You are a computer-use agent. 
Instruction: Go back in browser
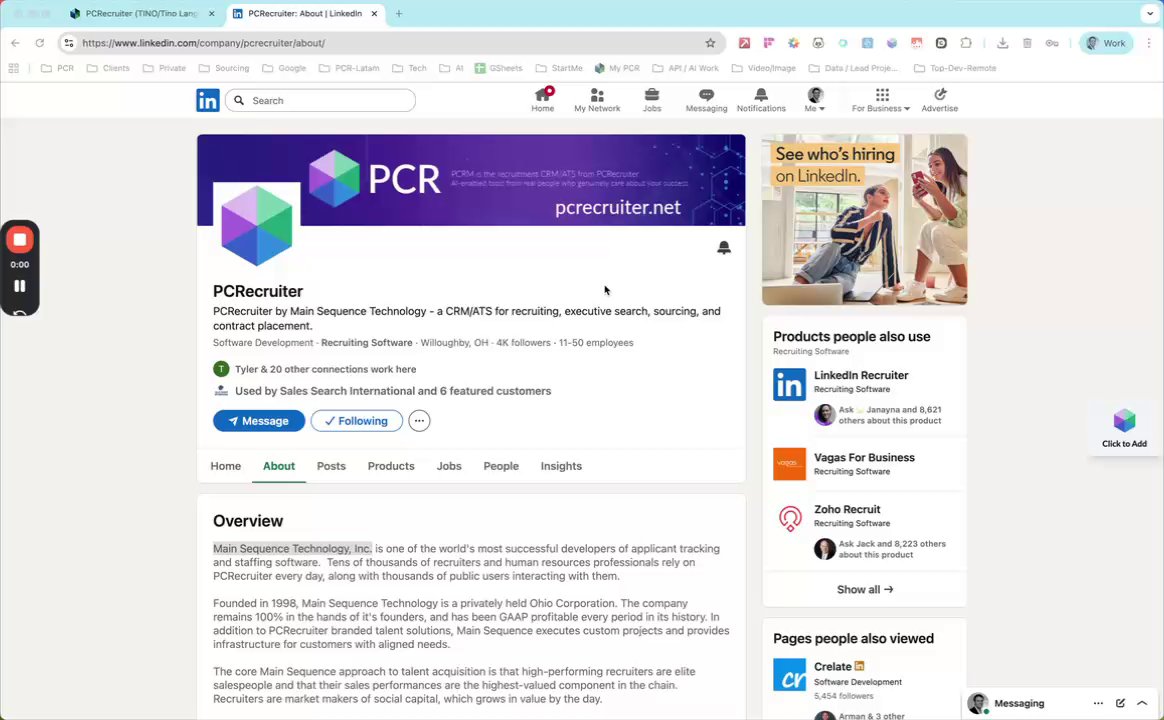pyautogui.click(x=16, y=43)
